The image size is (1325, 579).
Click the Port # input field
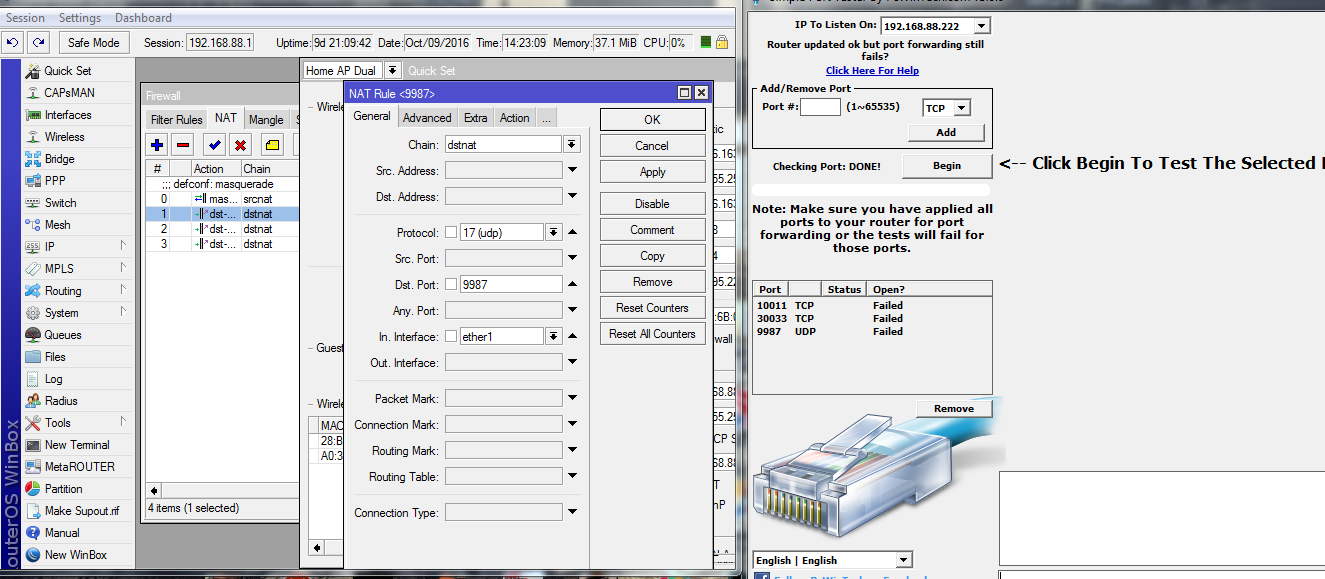click(820, 107)
